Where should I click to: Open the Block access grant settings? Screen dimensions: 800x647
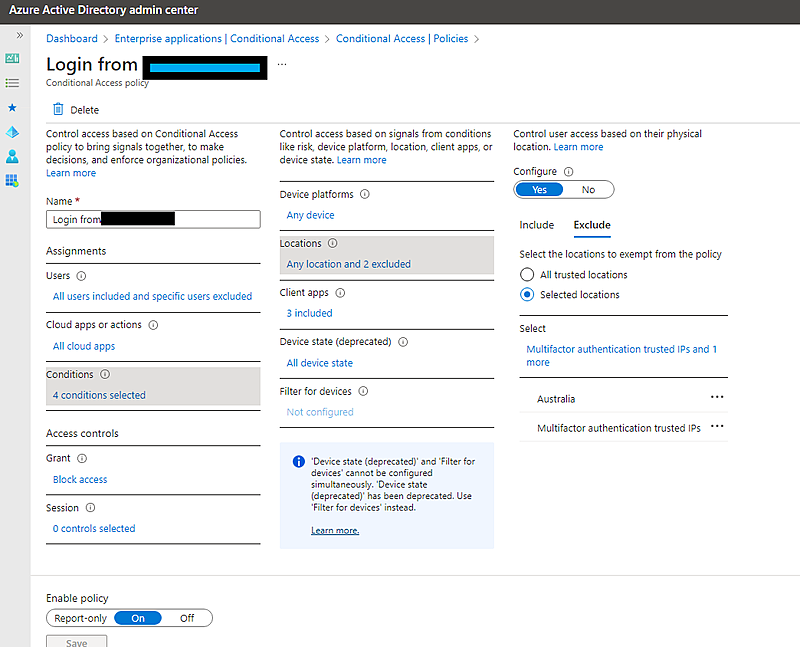[79, 479]
